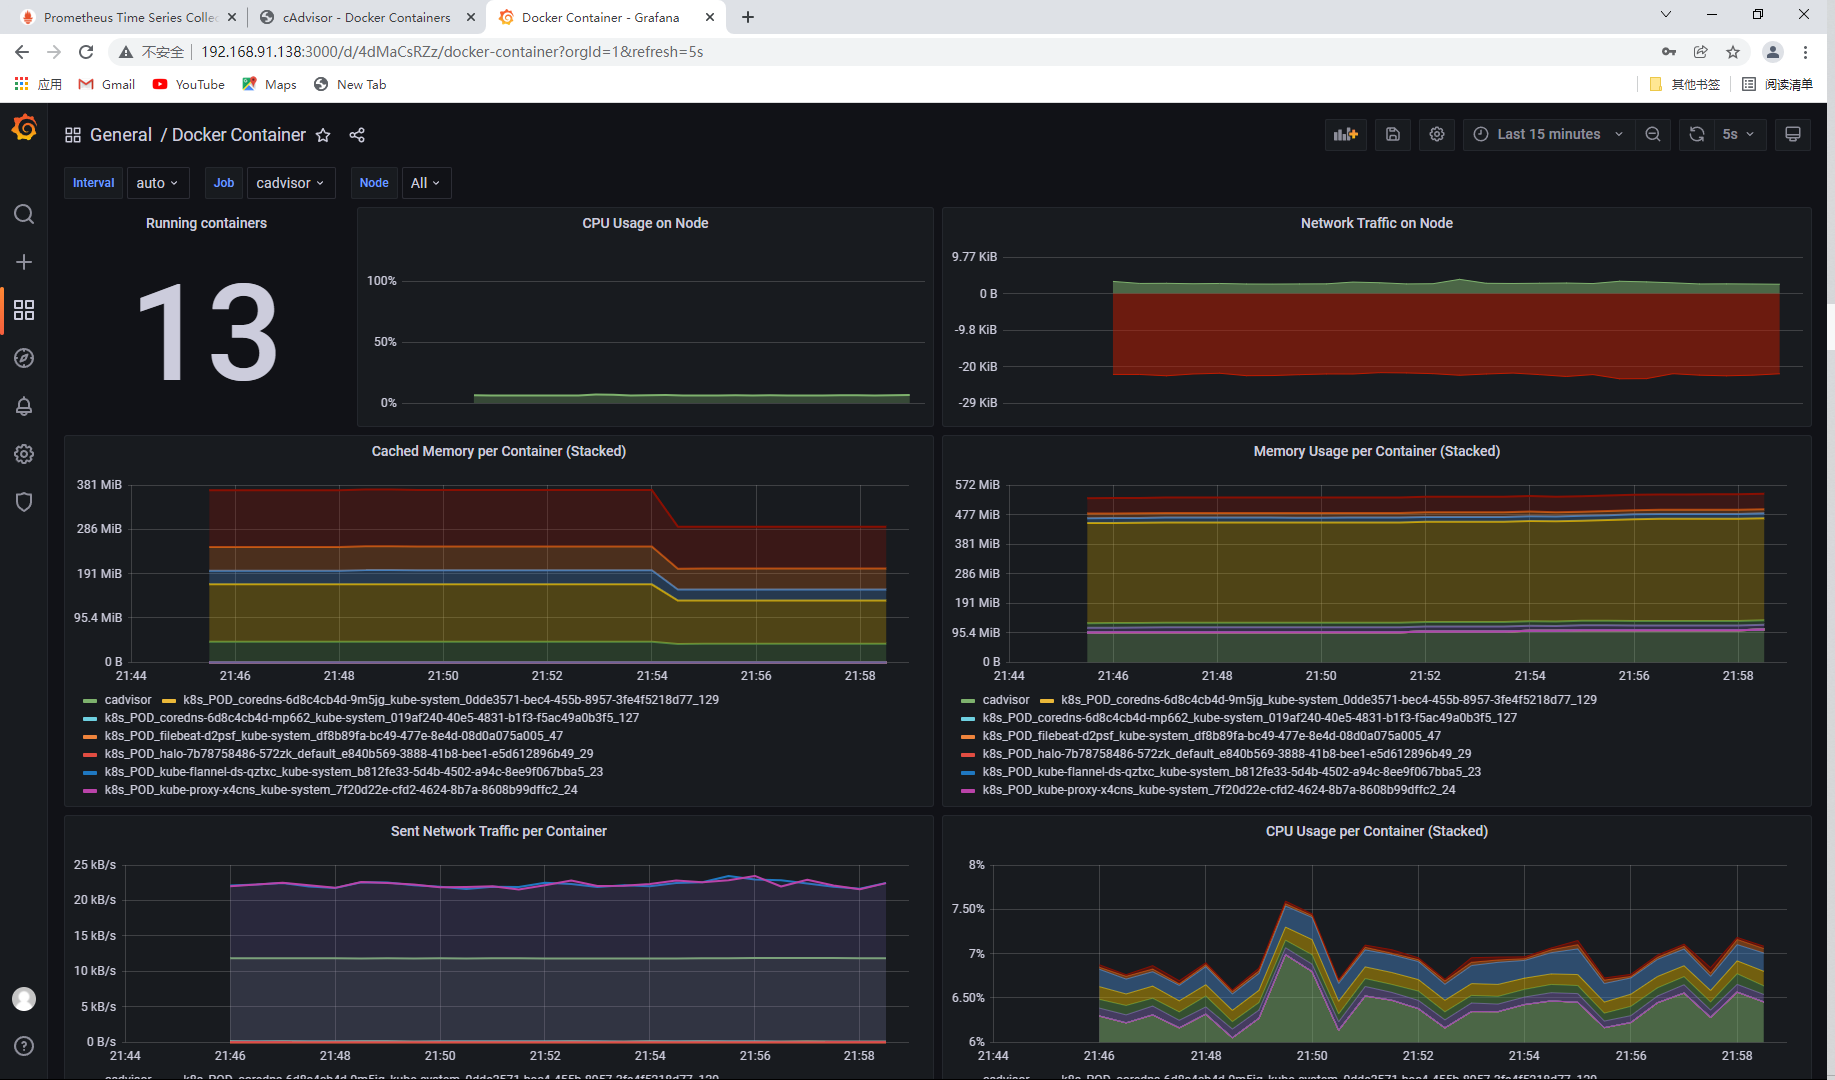Screen dimensions: 1835x1080
Task: Open the saved passwords key icon
Action: point(1669,52)
